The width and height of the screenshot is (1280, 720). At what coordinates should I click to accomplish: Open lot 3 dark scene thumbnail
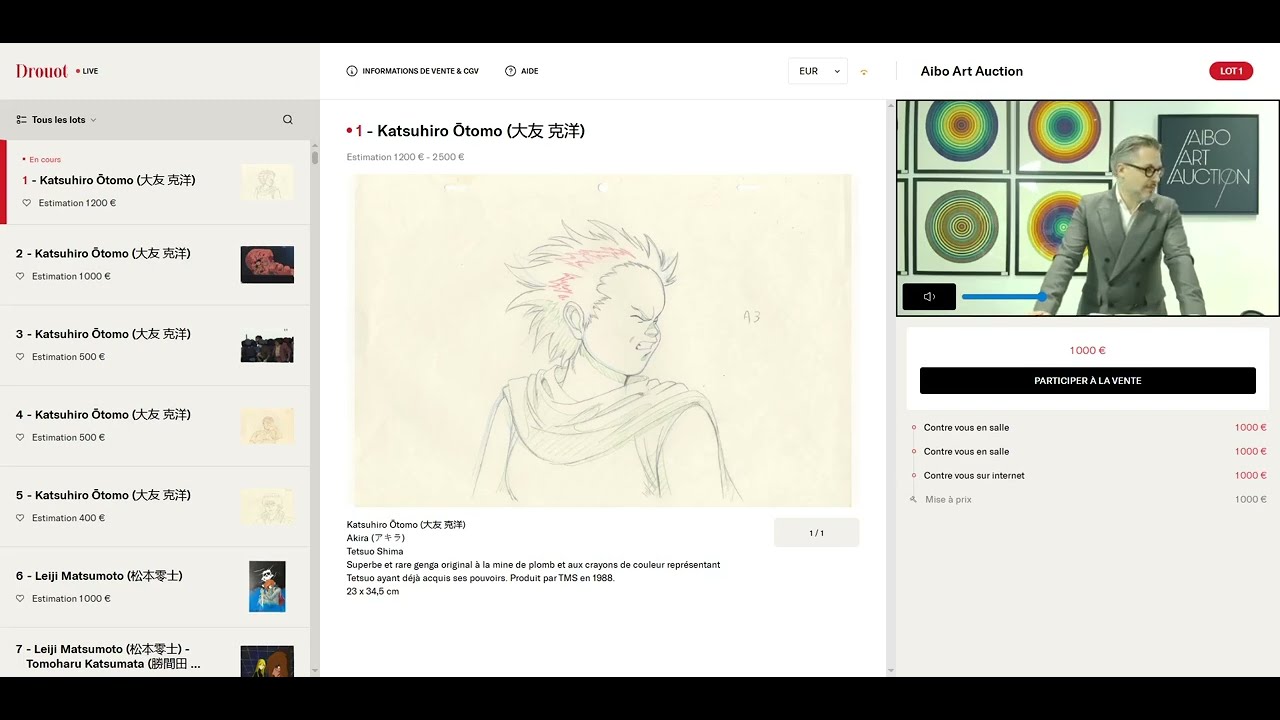267,346
